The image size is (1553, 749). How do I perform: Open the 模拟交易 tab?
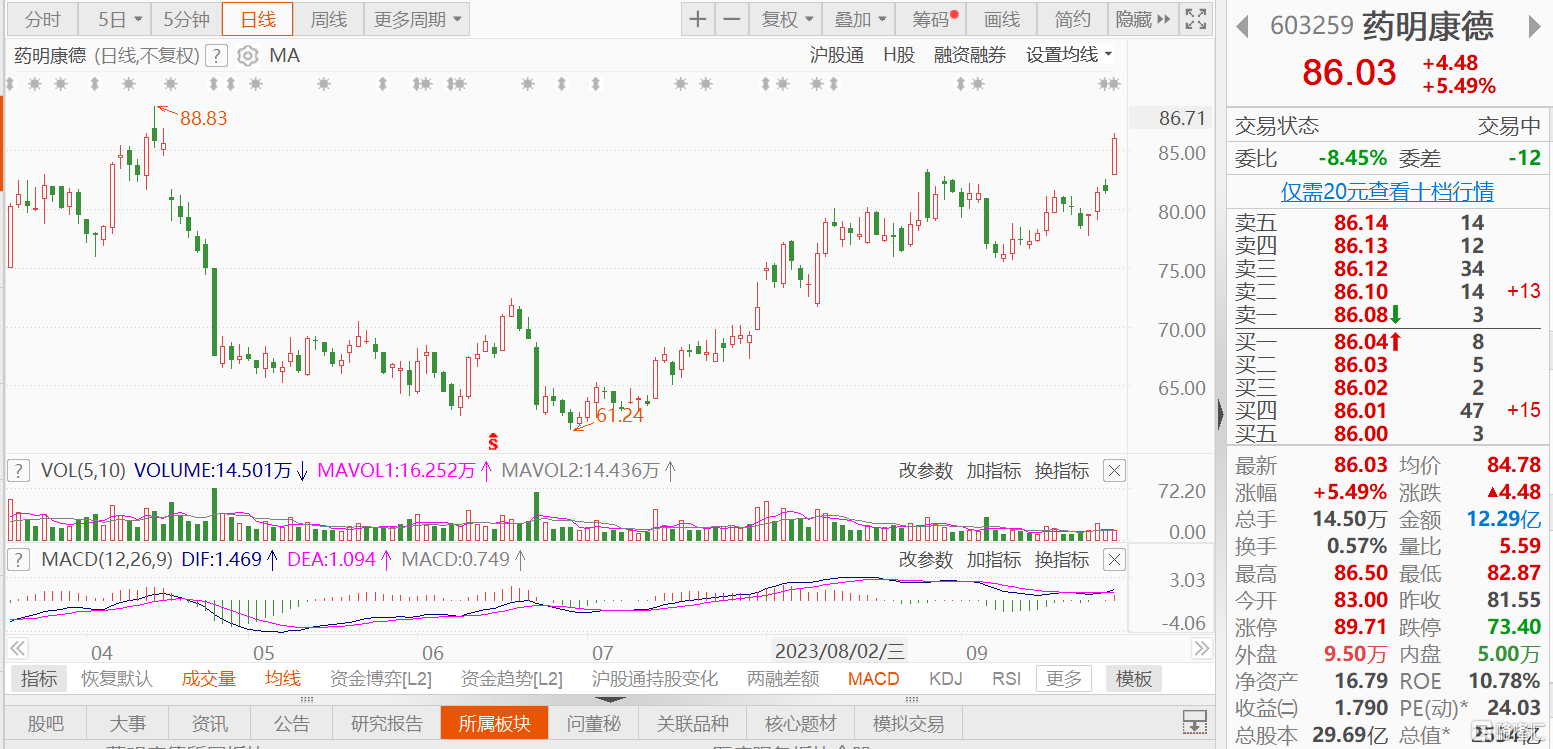point(908,723)
